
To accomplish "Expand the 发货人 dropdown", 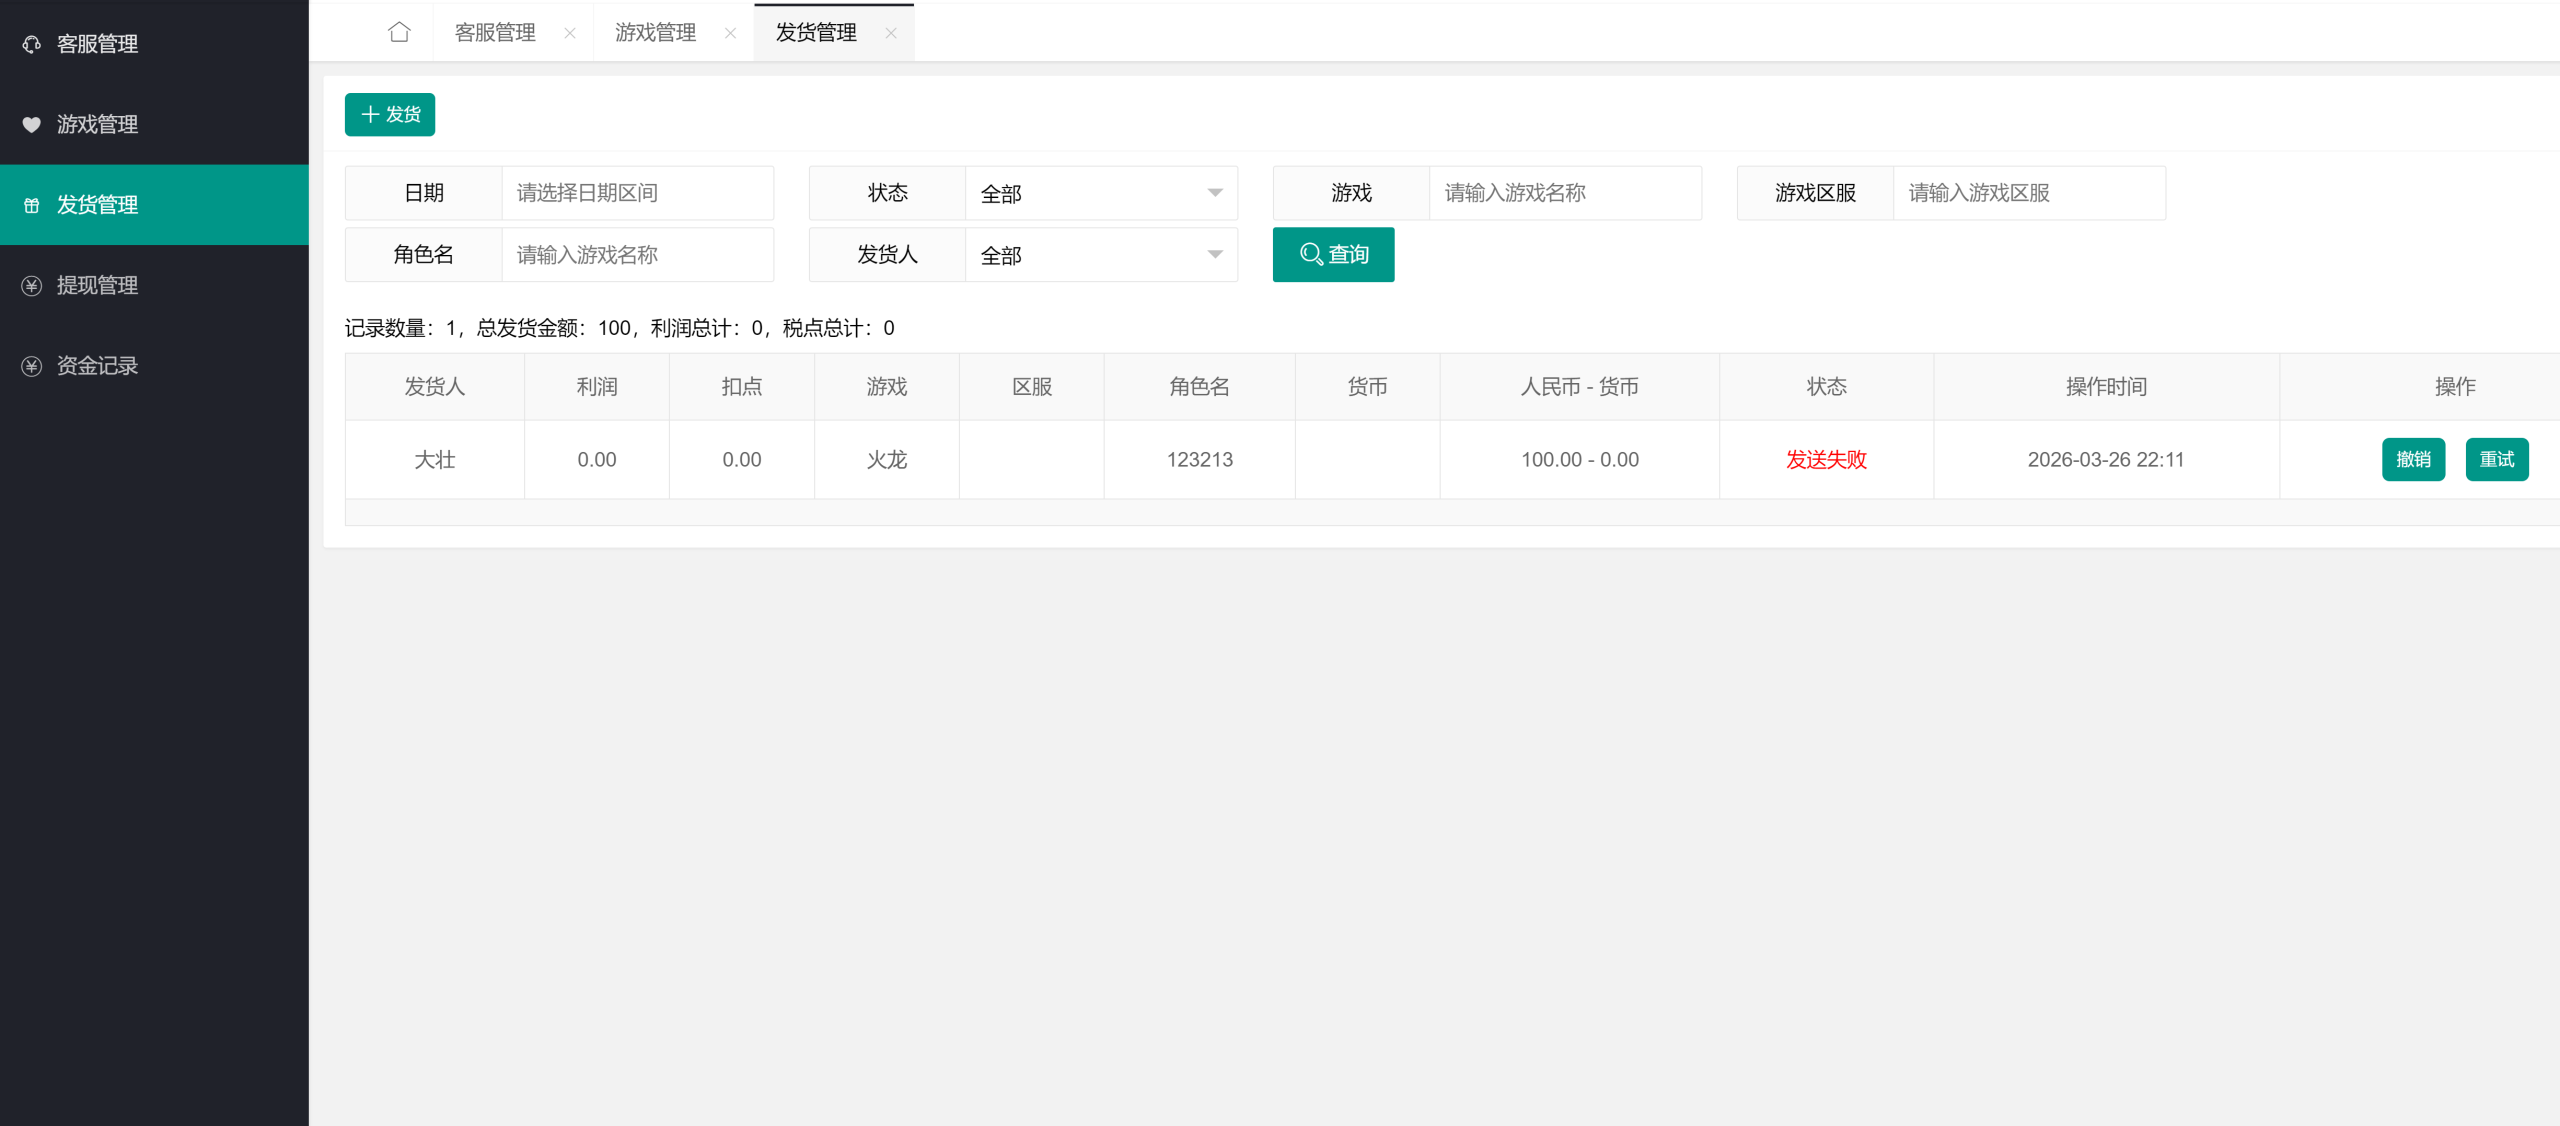I will click(x=1100, y=255).
